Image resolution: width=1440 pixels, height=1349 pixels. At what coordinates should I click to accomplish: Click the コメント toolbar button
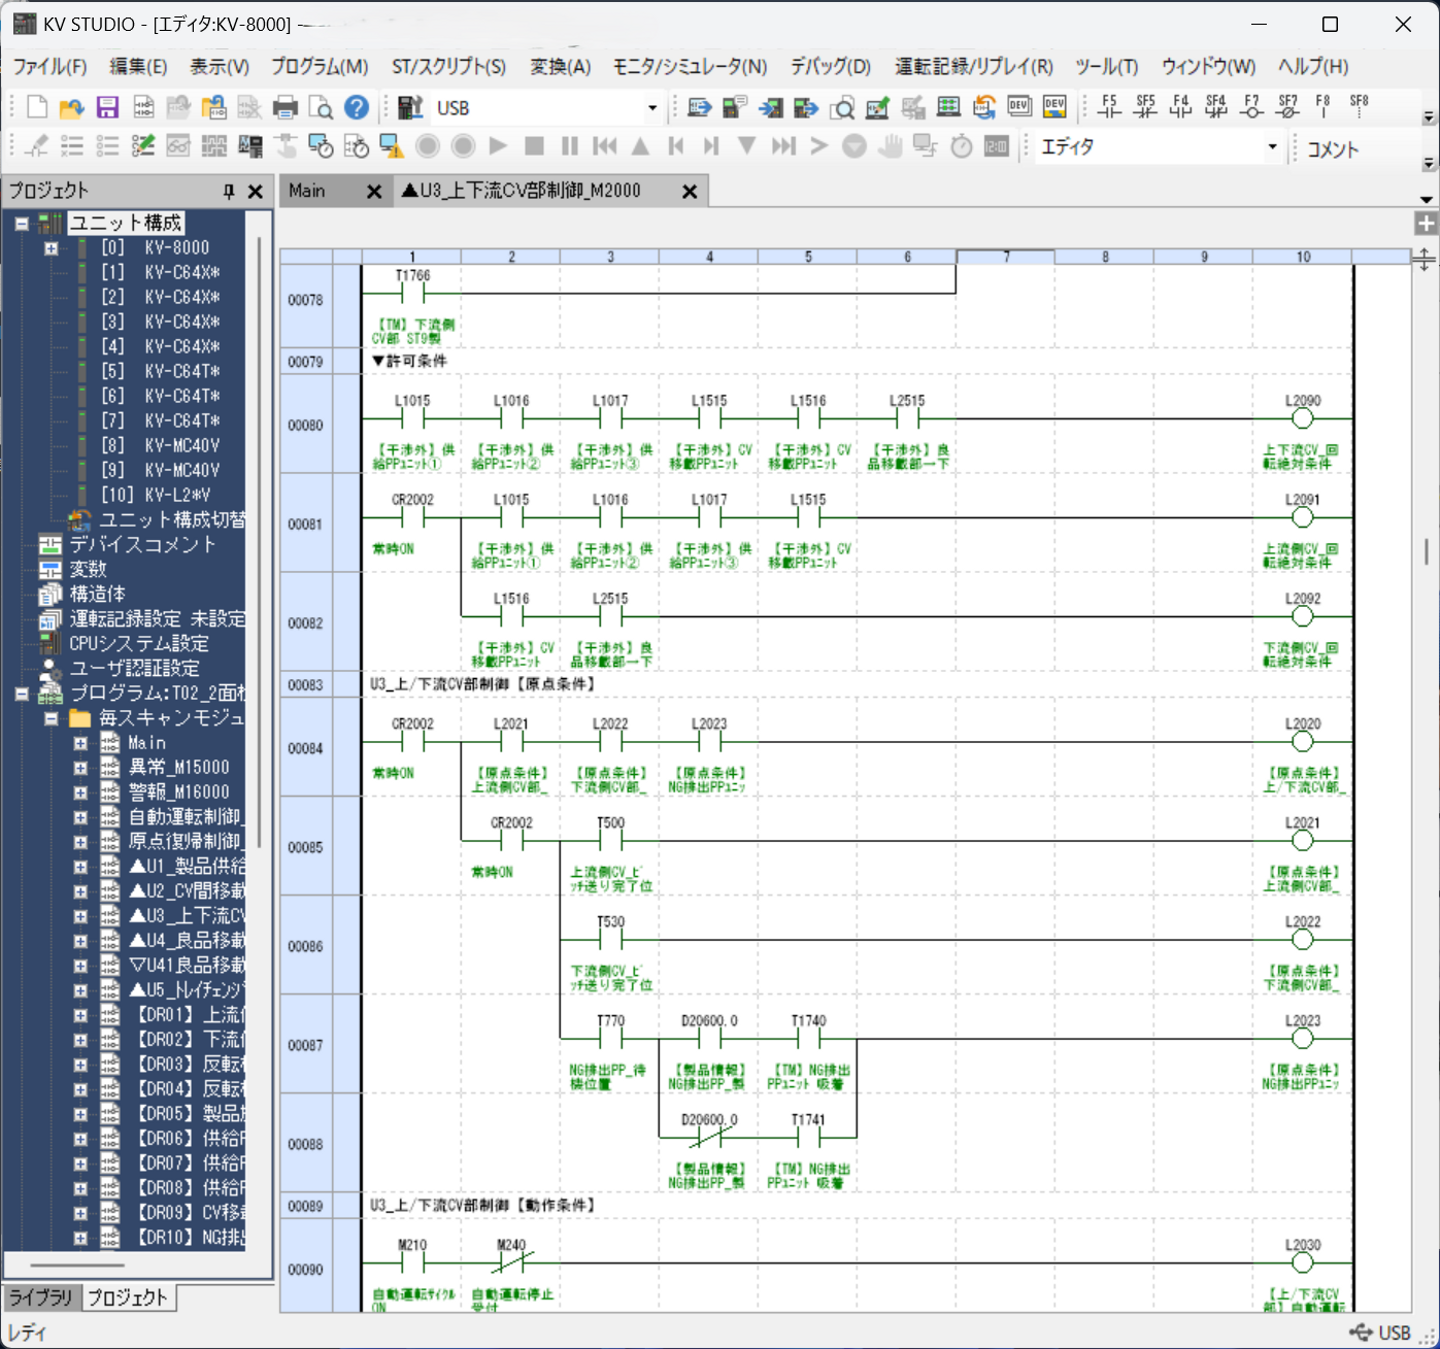[x=1332, y=149]
